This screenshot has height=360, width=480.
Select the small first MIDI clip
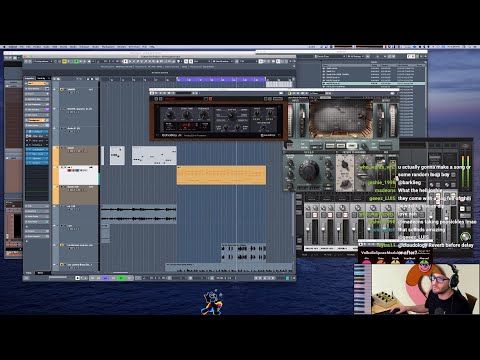coord(117,155)
